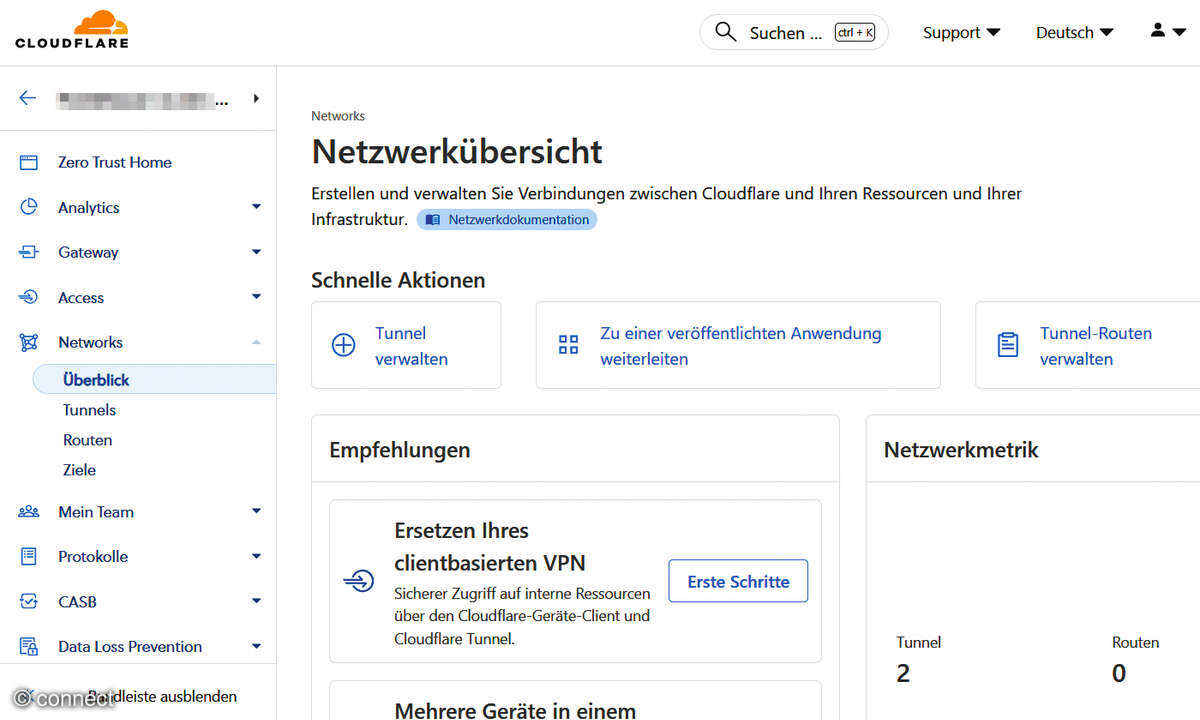
Task: Open the Gateway section icon
Action: (27, 252)
